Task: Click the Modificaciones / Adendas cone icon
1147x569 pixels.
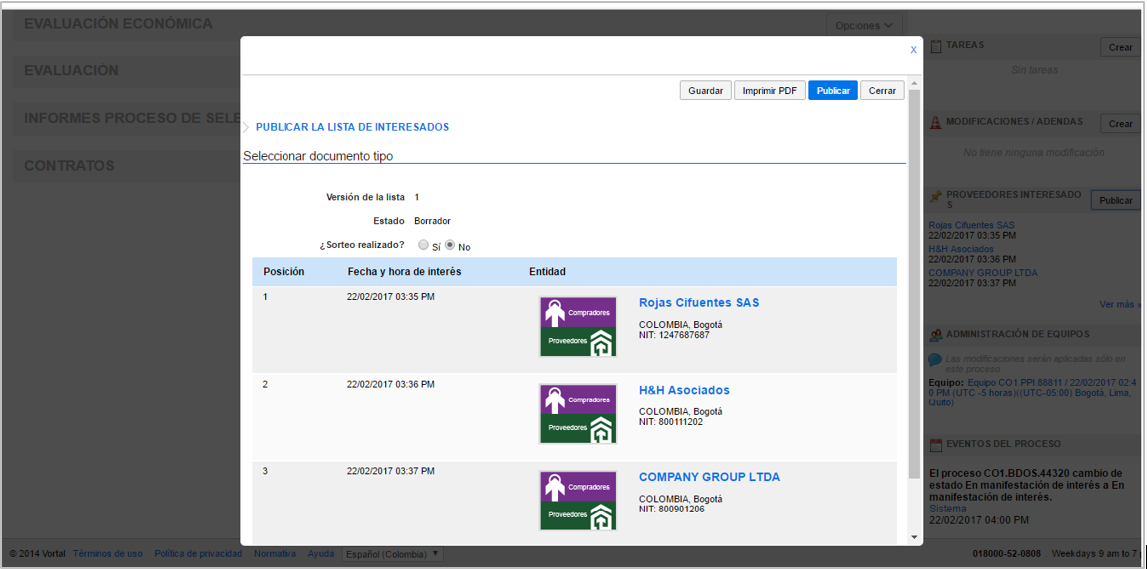Action: pos(936,122)
